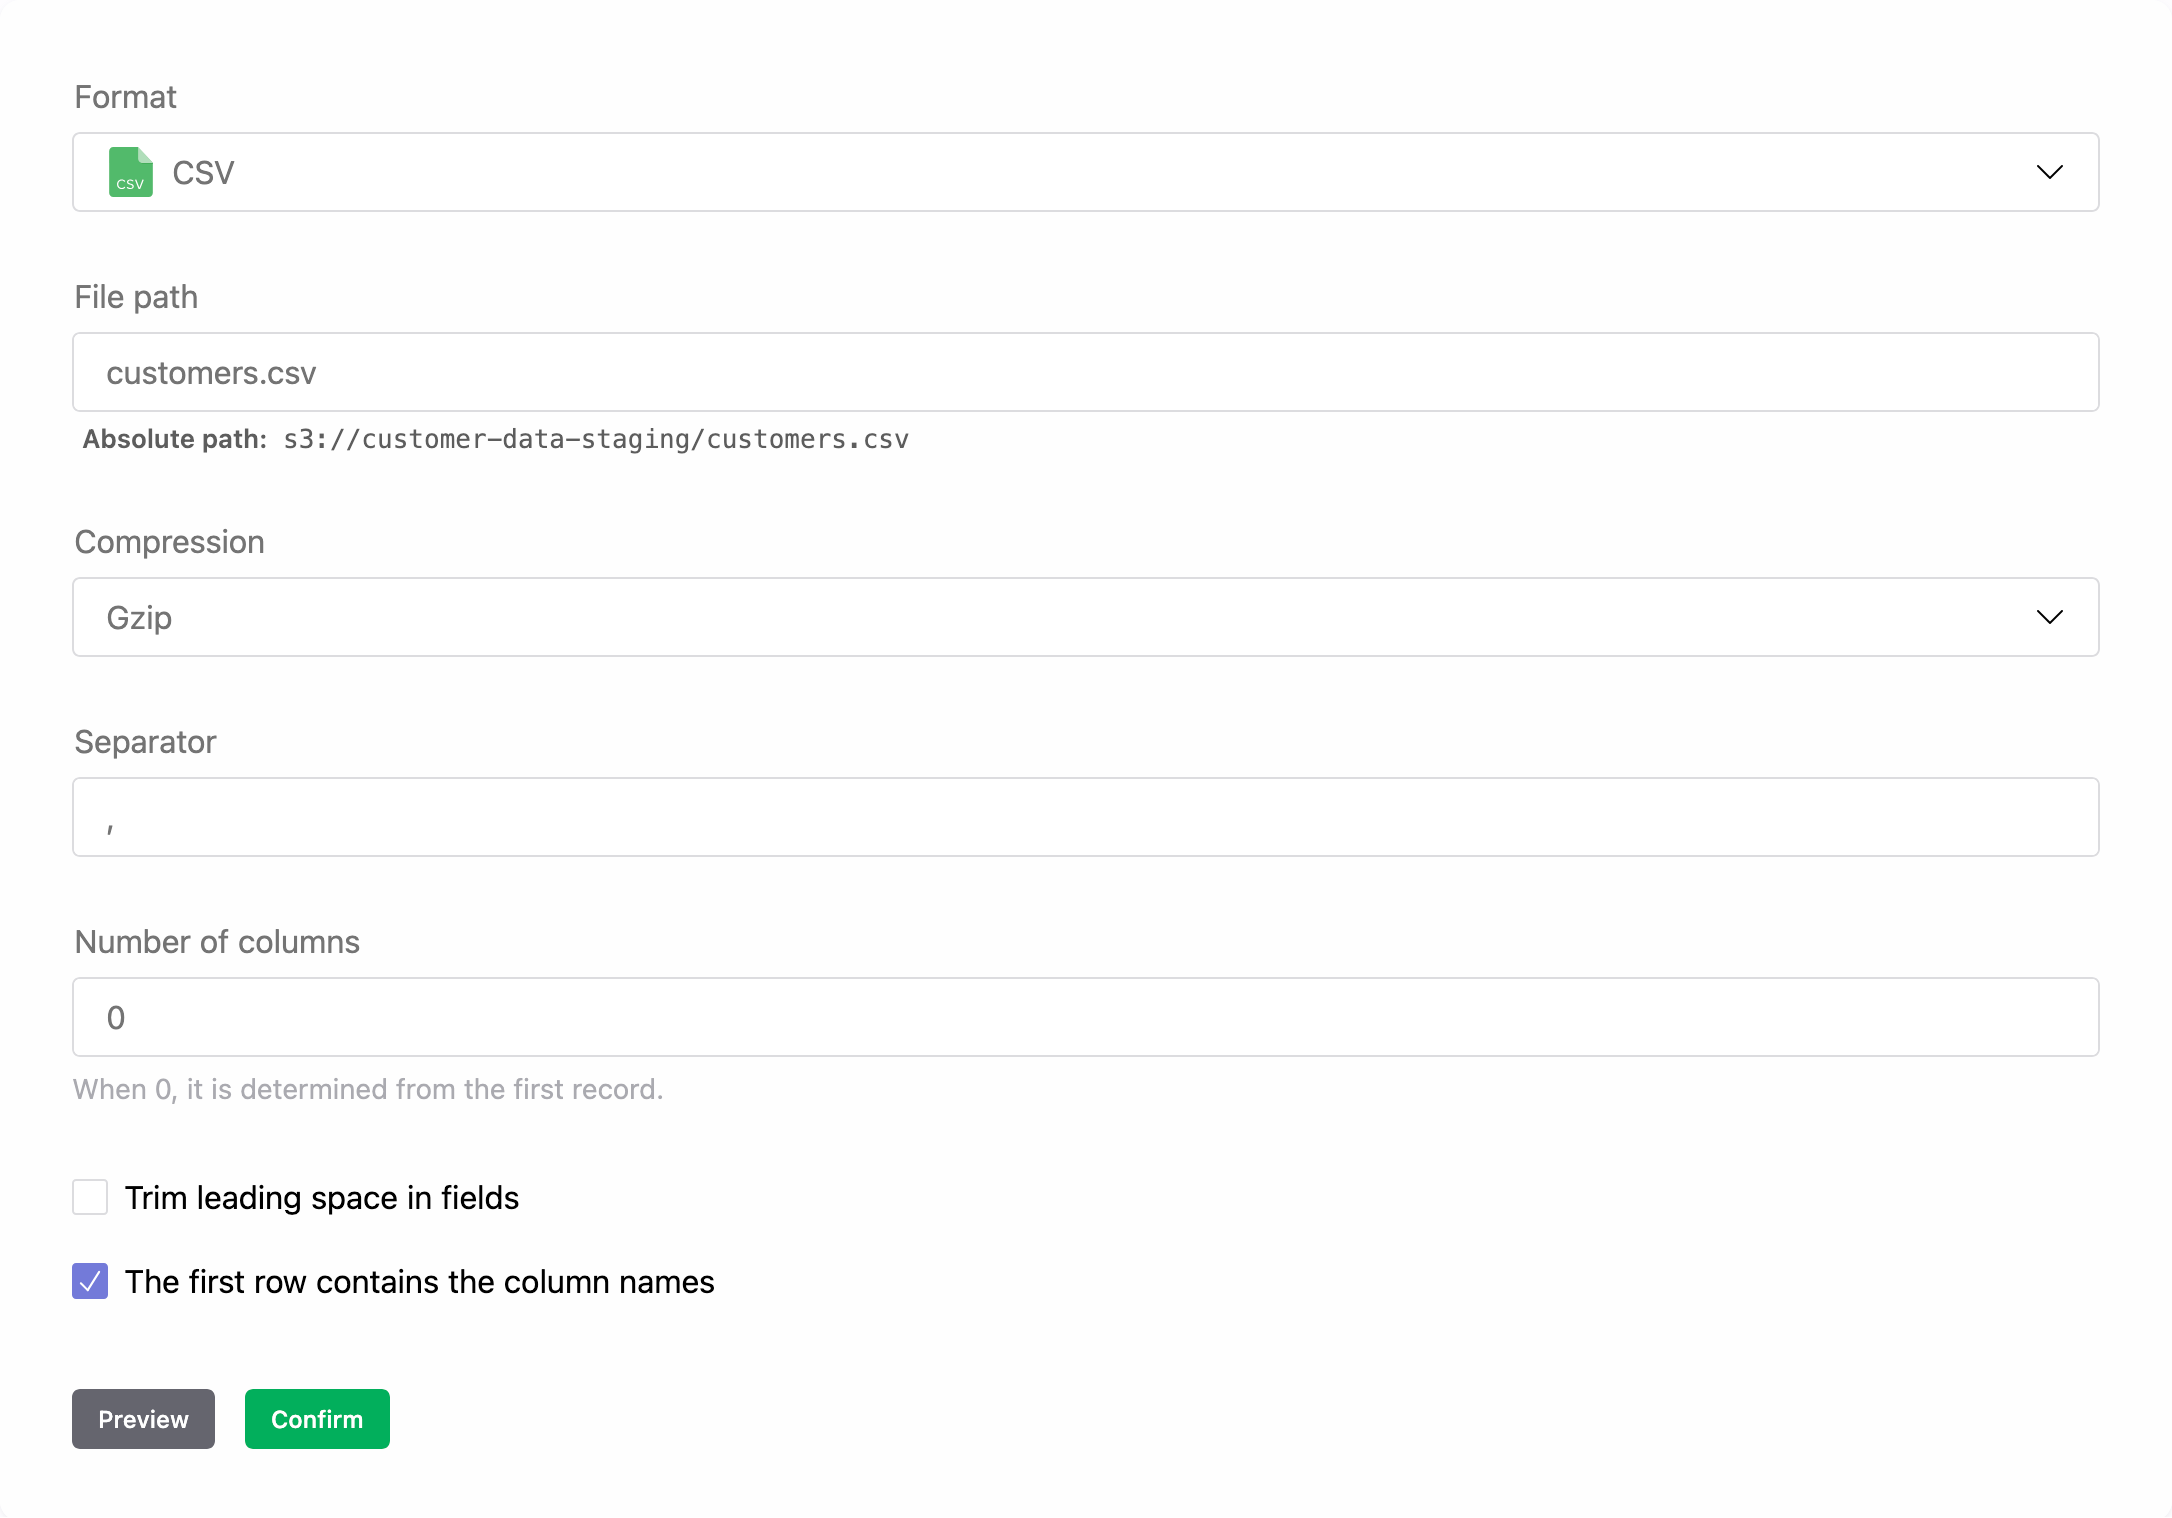2172x1518 pixels.
Task: Uncheck first row contains column names
Action: click(x=89, y=1282)
